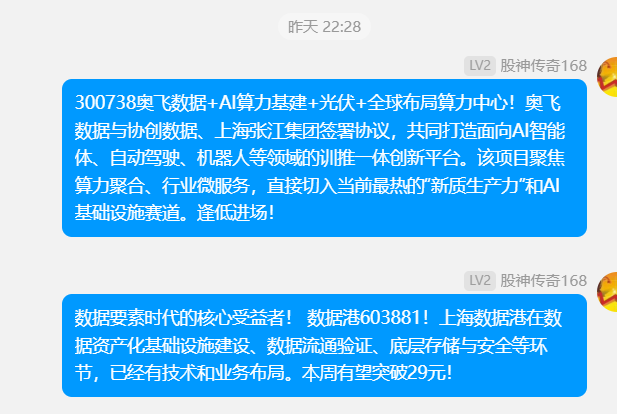Click the phrase 新质生产力 in the first bubble
The width and height of the screenshot is (617, 414).
tap(474, 185)
